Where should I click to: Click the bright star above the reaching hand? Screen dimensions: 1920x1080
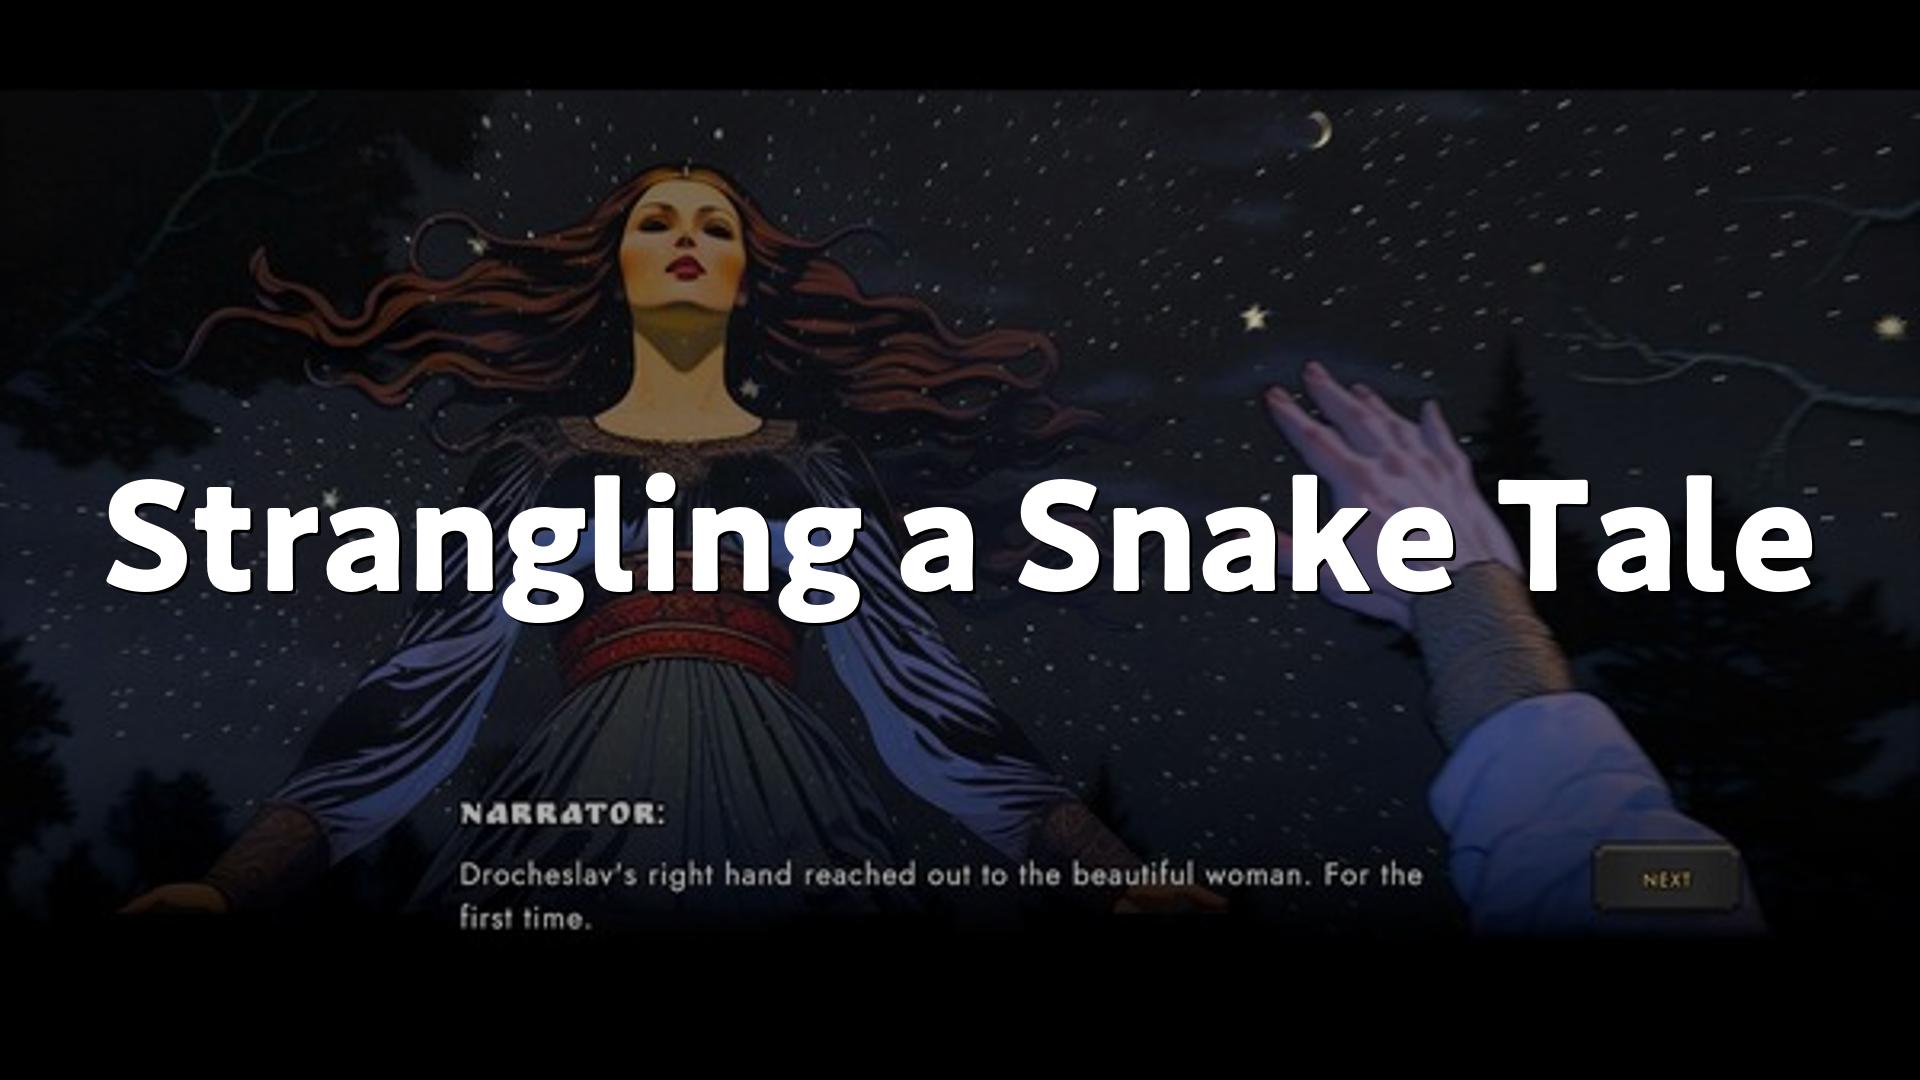pyautogui.click(x=1253, y=319)
